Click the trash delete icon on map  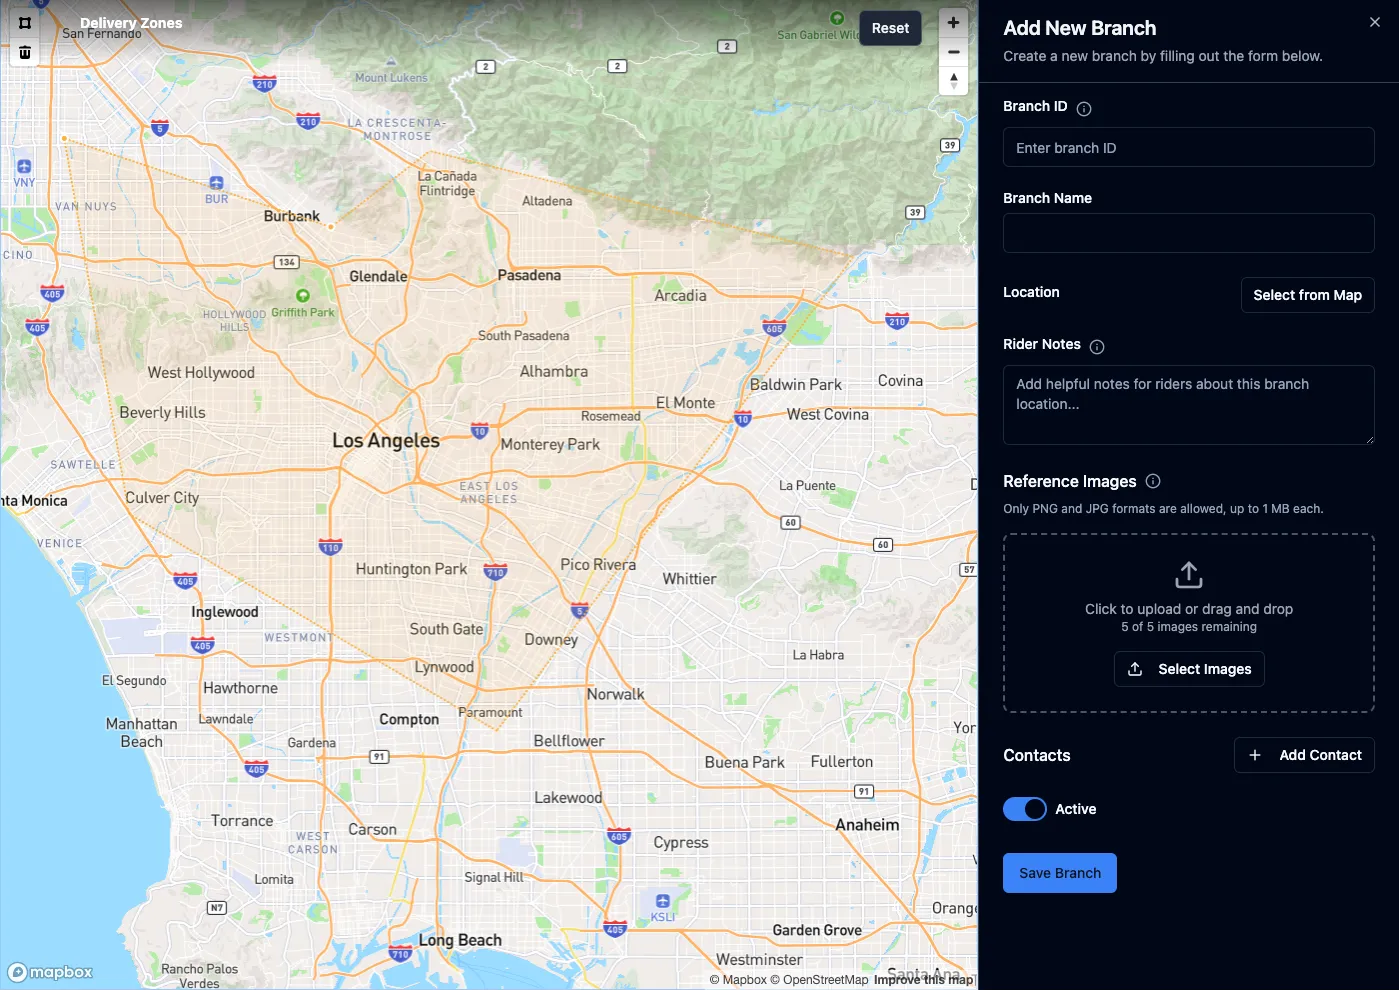pos(25,52)
